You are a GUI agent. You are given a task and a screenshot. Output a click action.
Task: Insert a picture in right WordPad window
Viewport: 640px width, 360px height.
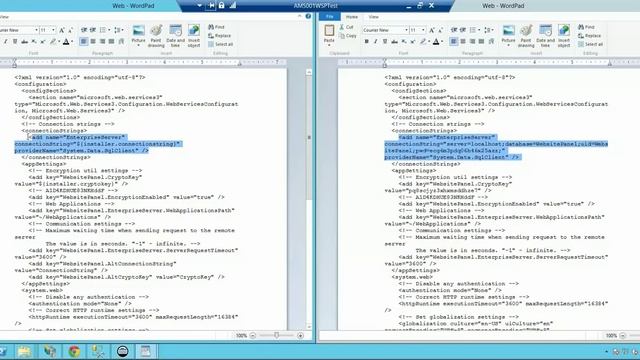point(508,36)
